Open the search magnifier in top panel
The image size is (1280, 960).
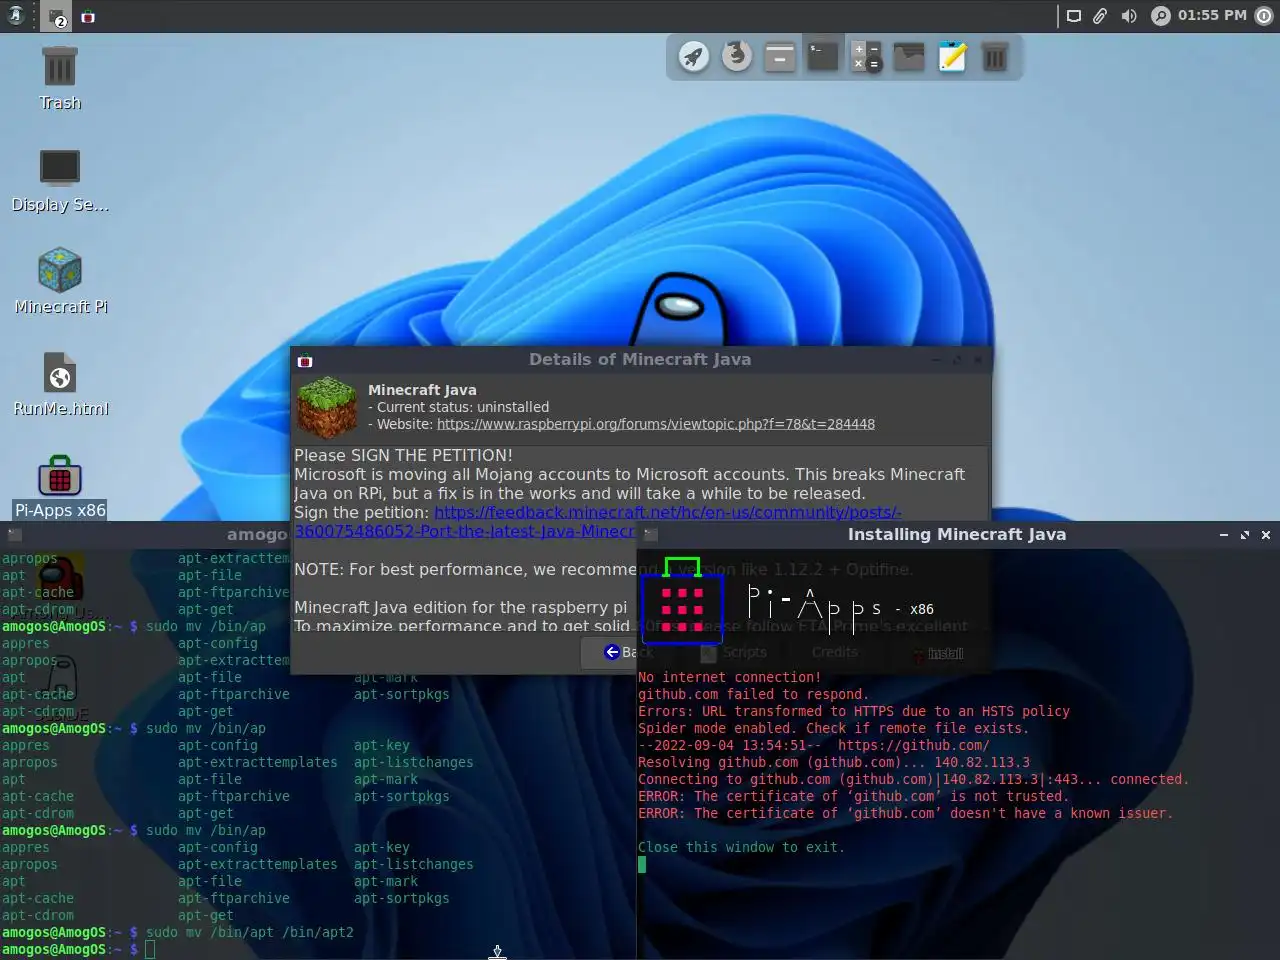(x=1160, y=16)
